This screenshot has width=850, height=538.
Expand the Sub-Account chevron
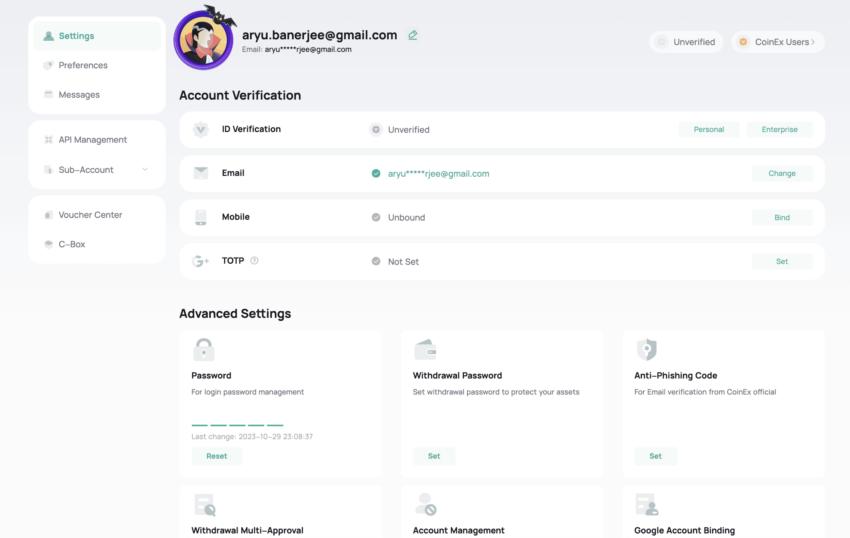click(x=145, y=170)
